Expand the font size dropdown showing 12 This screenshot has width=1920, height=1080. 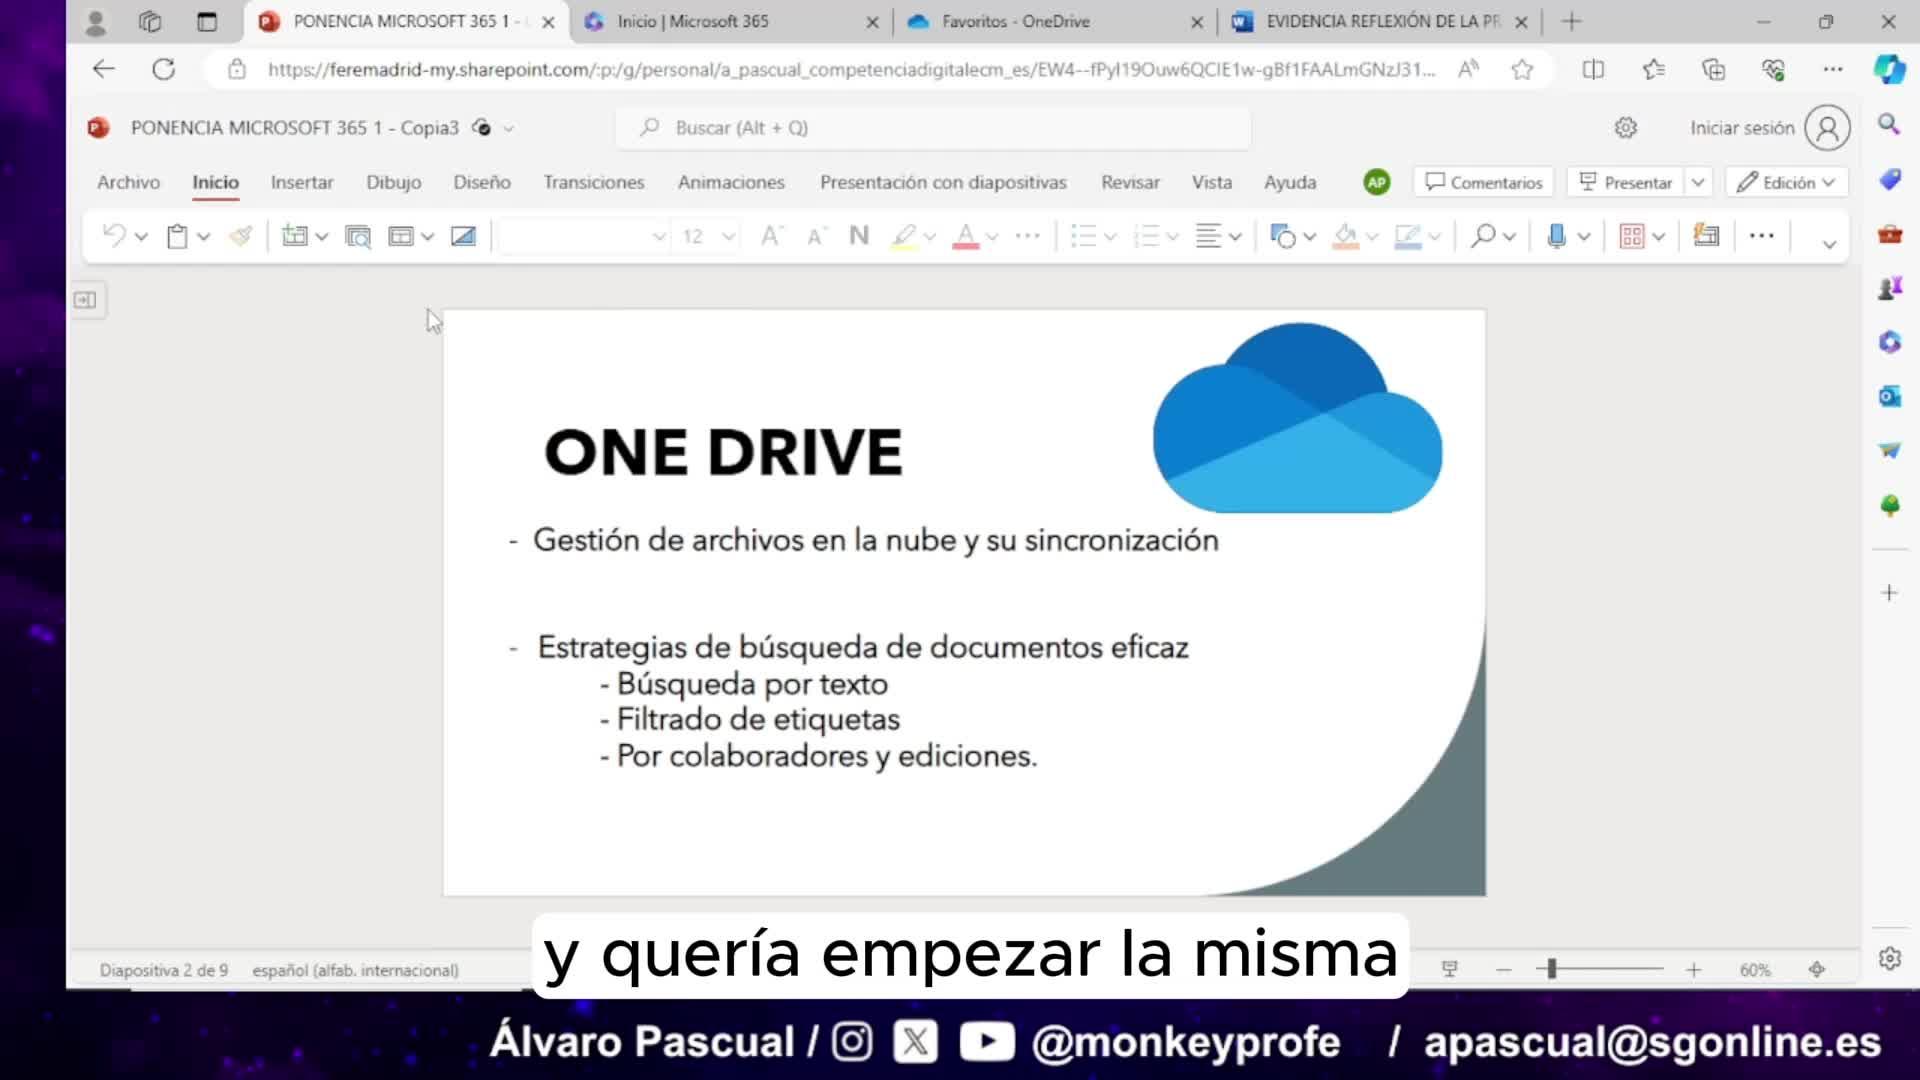[728, 236]
